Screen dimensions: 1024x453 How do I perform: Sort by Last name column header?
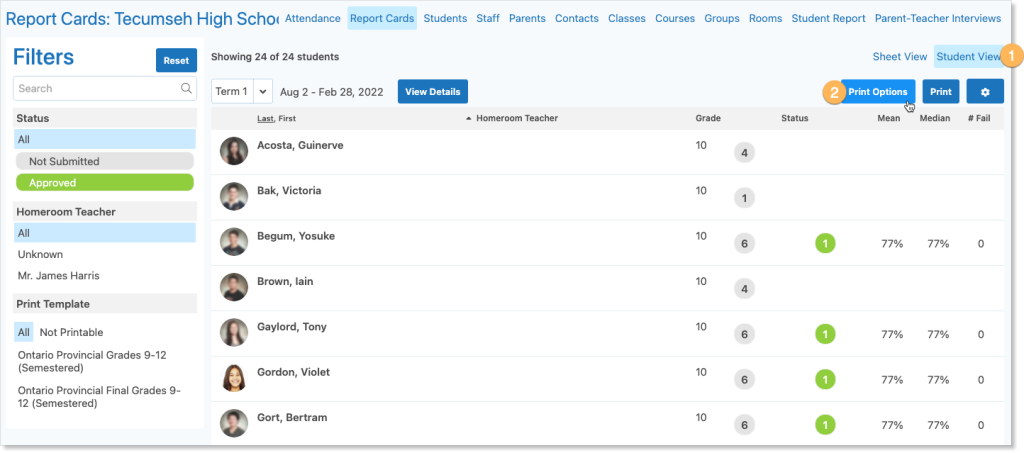coord(265,119)
